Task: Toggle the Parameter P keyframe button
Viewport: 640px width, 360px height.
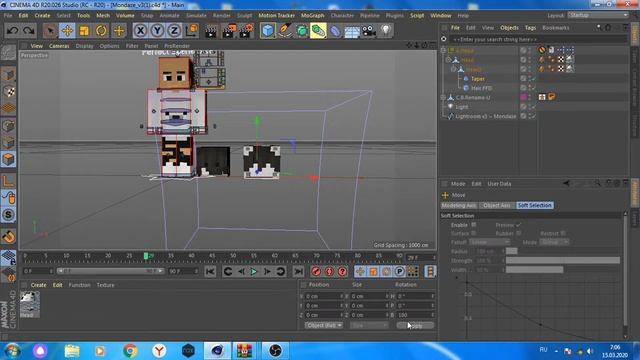Action: click(400, 271)
